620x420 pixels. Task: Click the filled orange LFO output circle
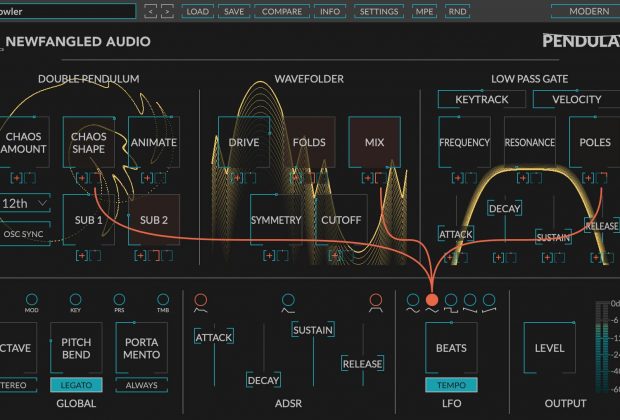432,300
